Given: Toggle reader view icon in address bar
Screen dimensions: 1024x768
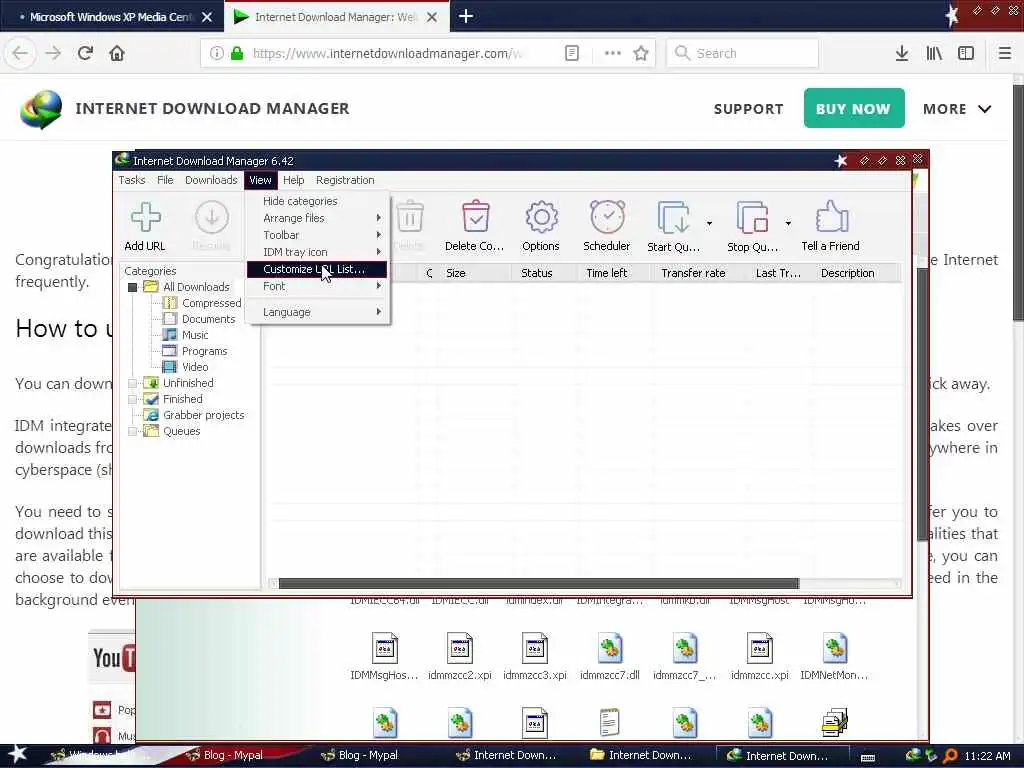Looking at the screenshot, I should (571, 53).
